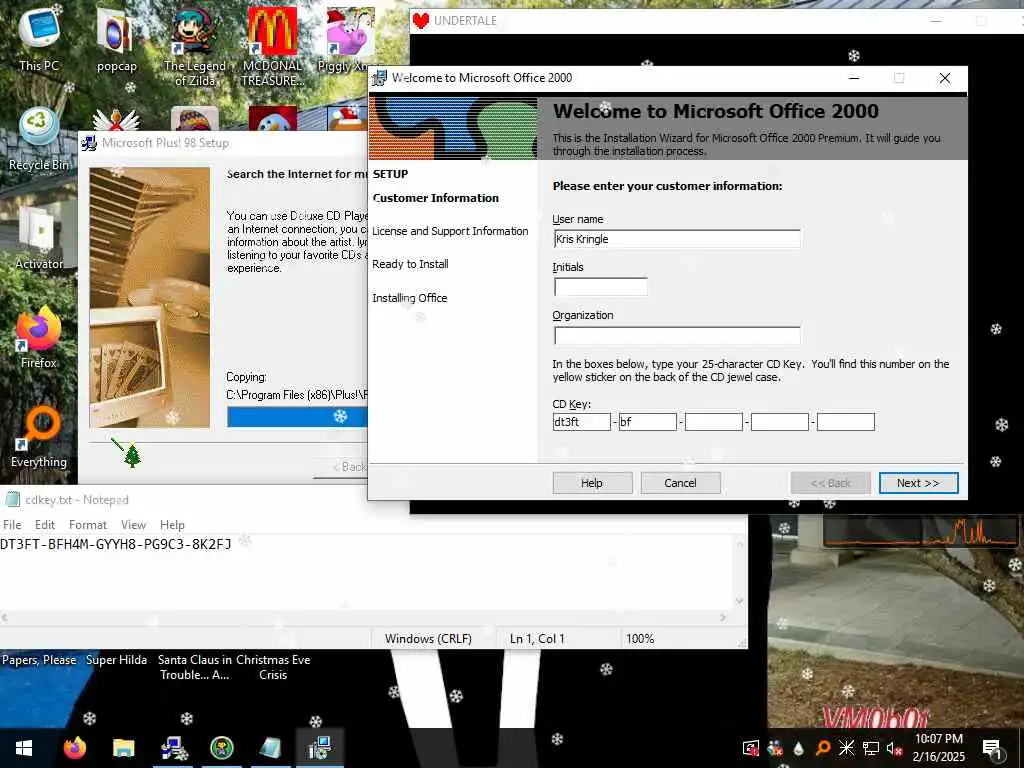Switch to Notepad taskbar button
This screenshot has height=768, width=1024.
point(270,748)
